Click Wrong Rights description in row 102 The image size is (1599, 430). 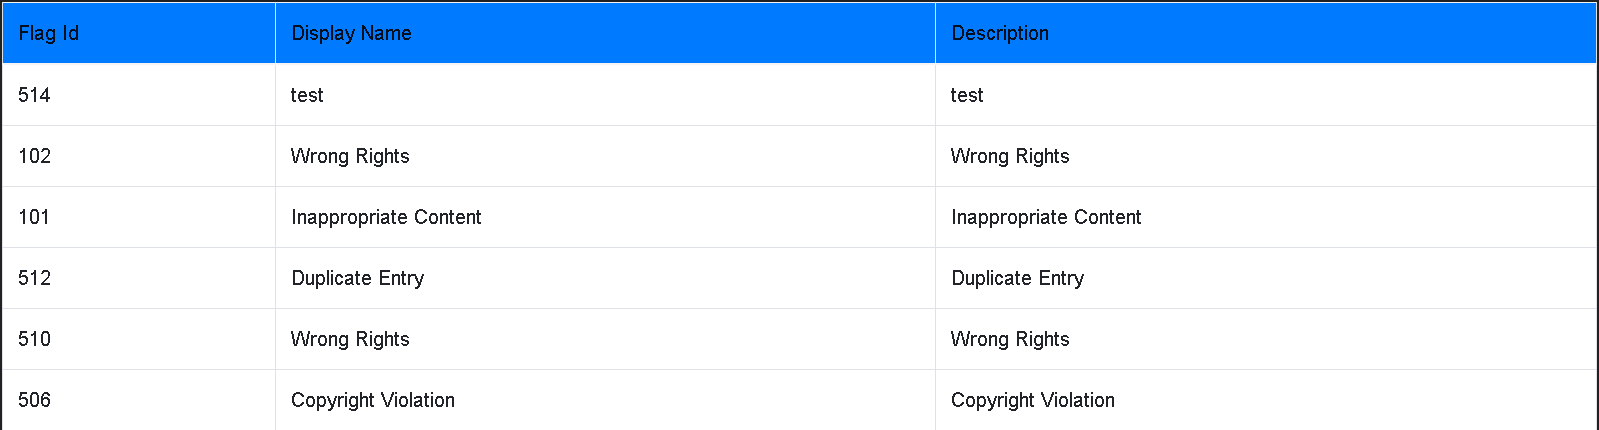pos(1265,156)
